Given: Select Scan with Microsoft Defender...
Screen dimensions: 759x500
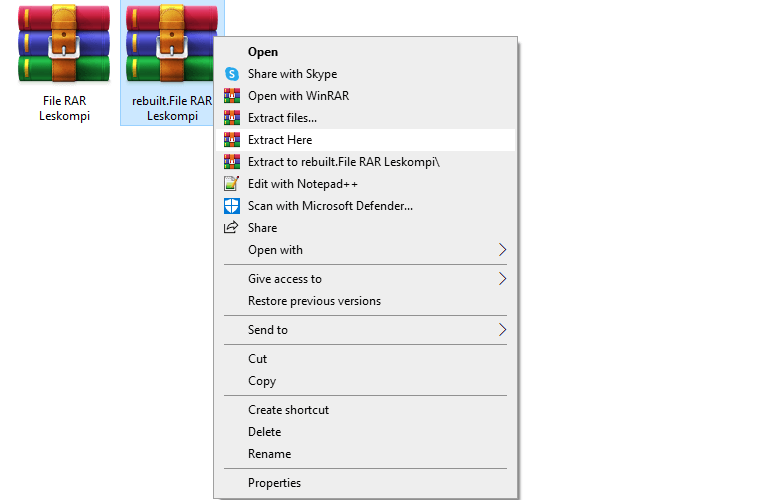Looking at the screenshot, I should [x=366, y=206].
